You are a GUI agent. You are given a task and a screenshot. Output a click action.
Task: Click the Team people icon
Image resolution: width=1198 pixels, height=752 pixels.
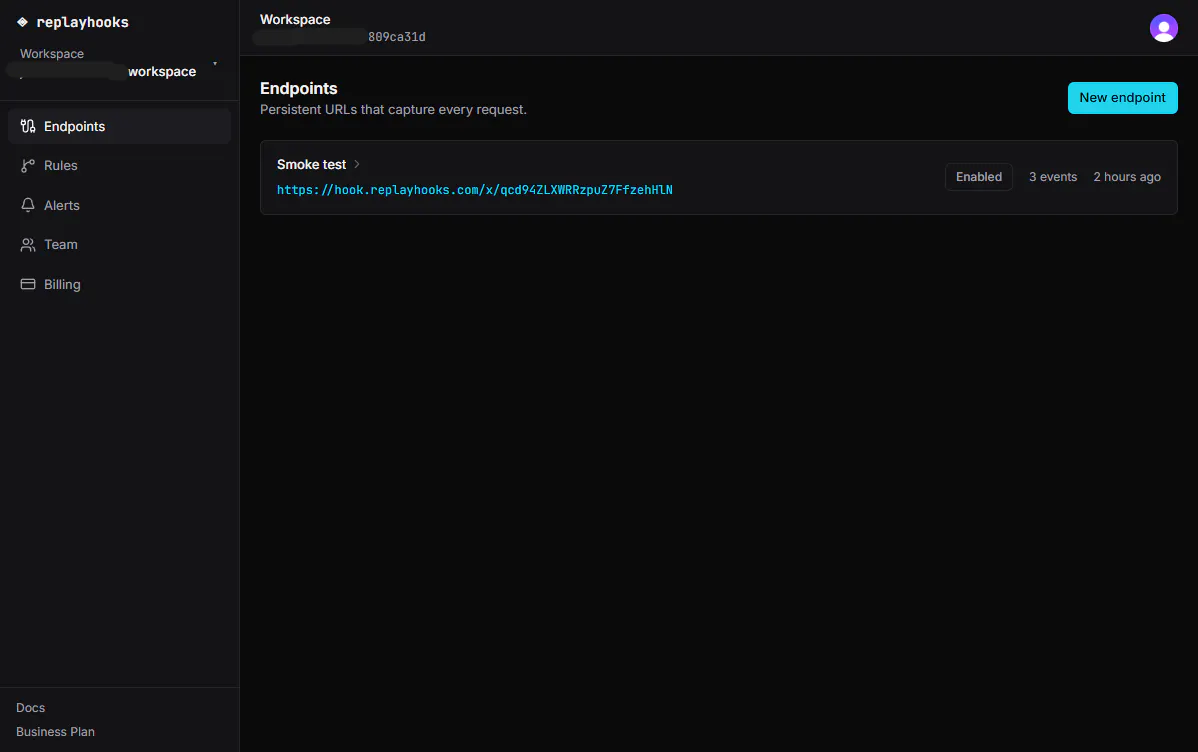[28, 245]
